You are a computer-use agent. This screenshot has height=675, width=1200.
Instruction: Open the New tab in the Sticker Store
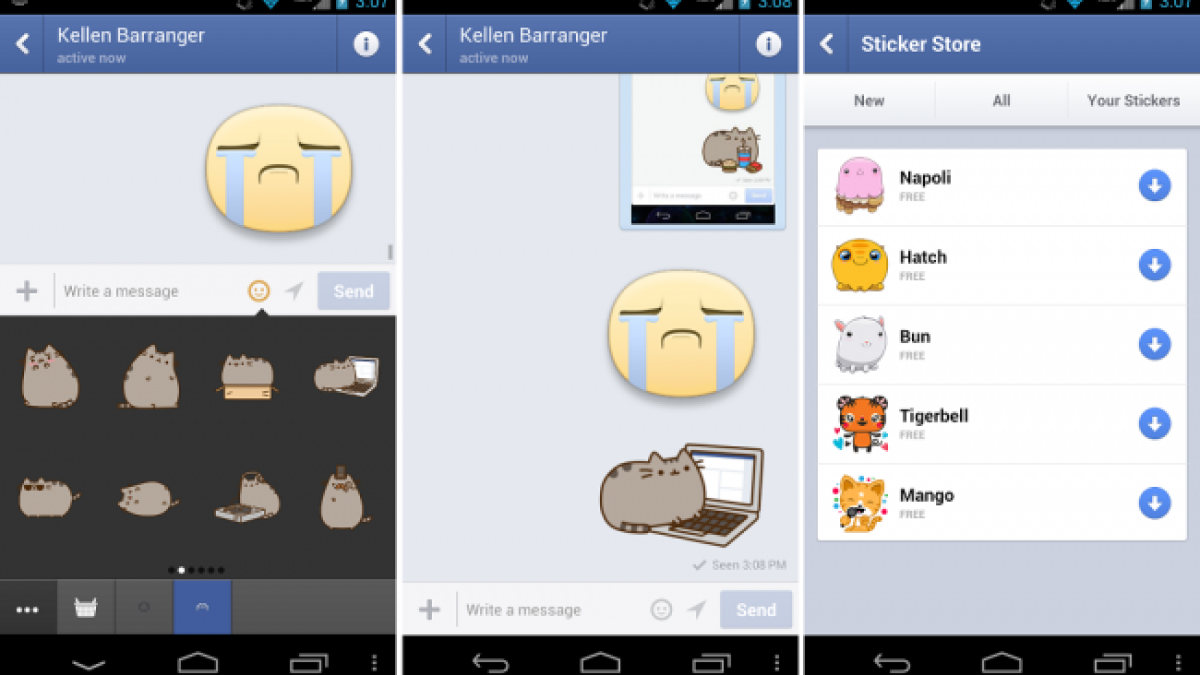[869, 100]
